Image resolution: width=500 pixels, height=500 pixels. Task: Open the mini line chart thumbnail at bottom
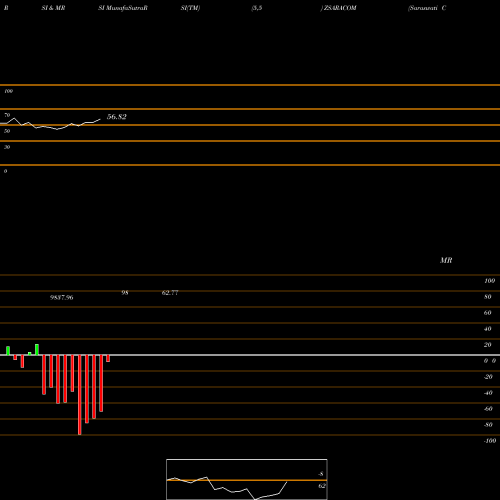tap(247, 479)
